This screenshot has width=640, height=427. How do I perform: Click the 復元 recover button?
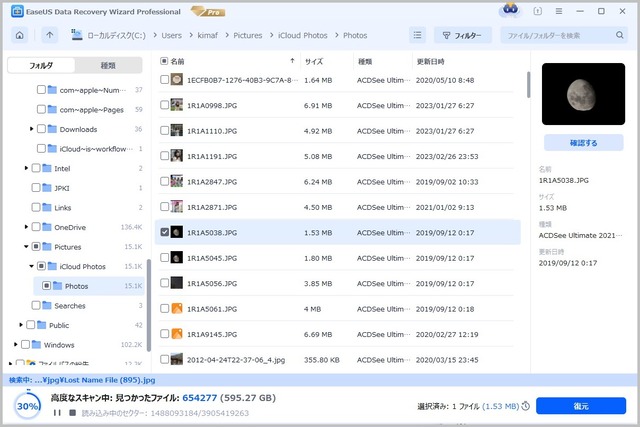pyautogui.click(x=581, y=406)
